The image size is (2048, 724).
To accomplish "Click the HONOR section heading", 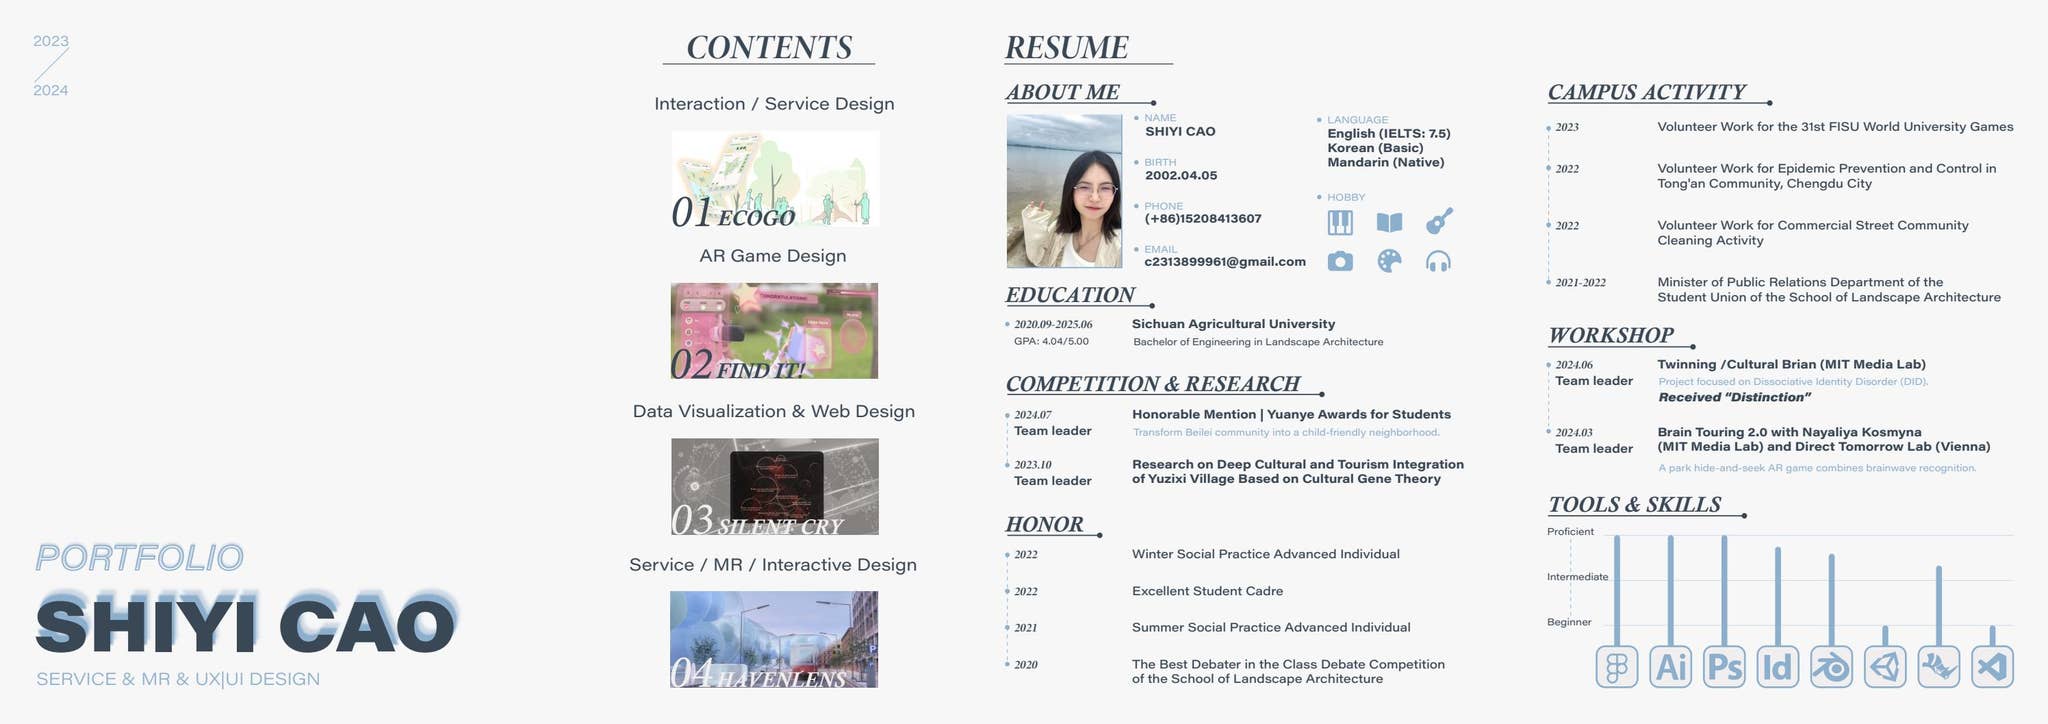I will [x=1045, y=524].
